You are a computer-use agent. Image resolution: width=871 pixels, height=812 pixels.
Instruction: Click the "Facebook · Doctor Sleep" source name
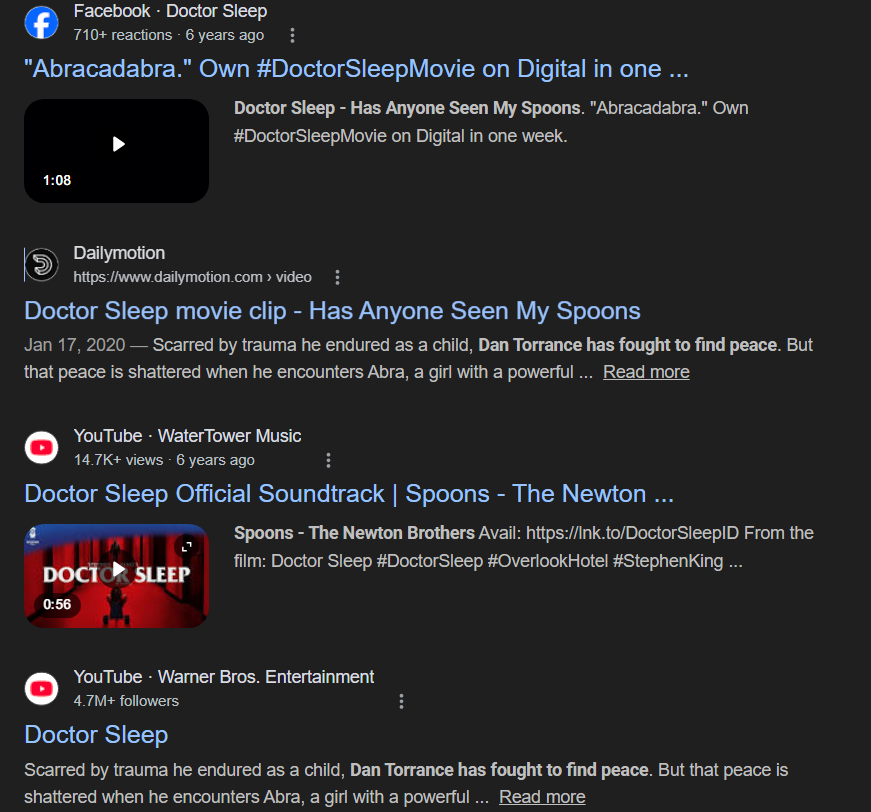coord(170,12)
